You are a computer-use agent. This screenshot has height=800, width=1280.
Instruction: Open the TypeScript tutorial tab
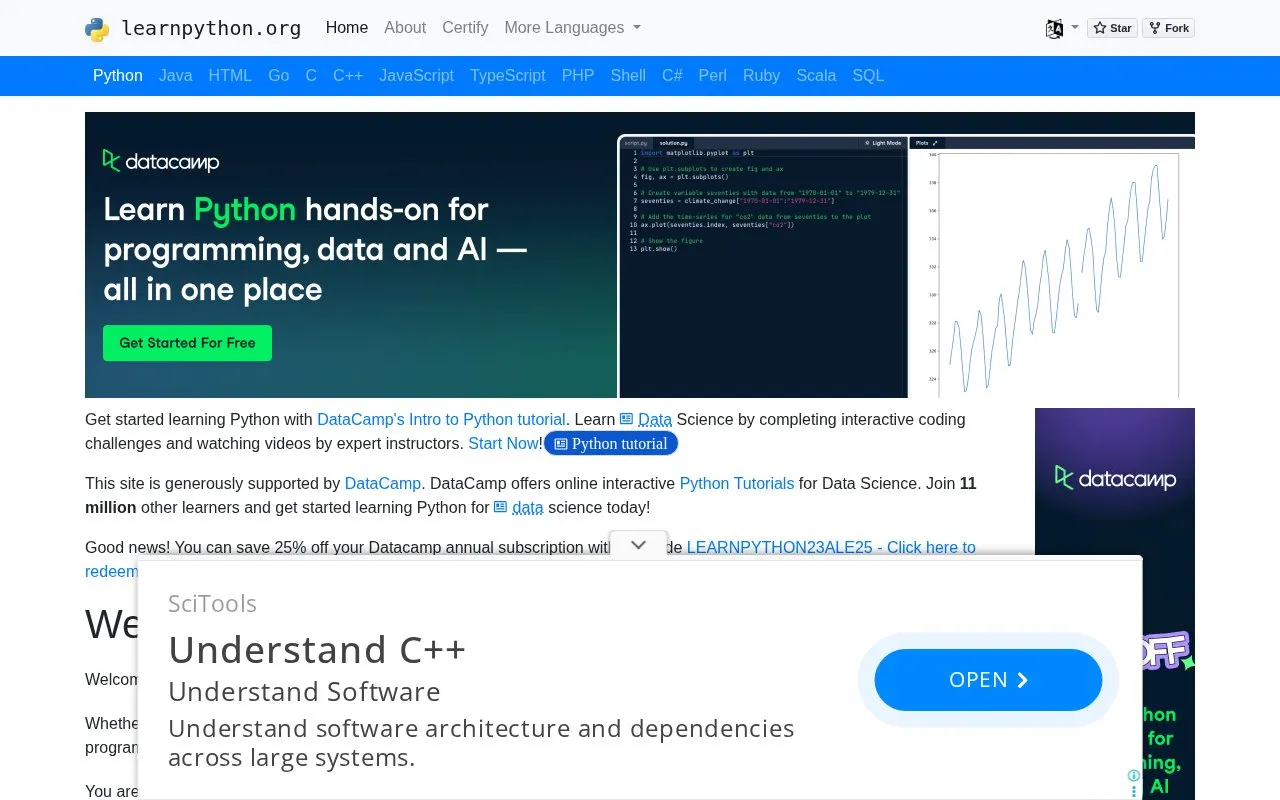tap(508, 76)
